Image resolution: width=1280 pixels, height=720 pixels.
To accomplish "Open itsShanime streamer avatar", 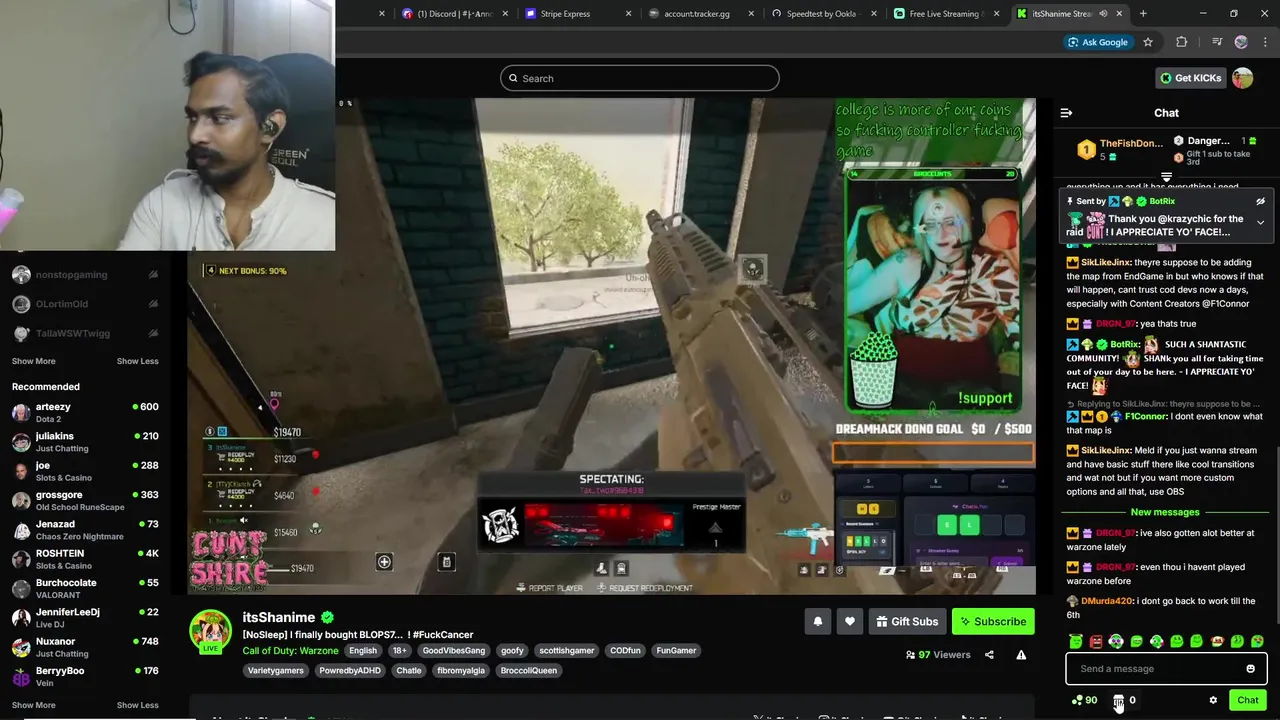I will 211,631.
